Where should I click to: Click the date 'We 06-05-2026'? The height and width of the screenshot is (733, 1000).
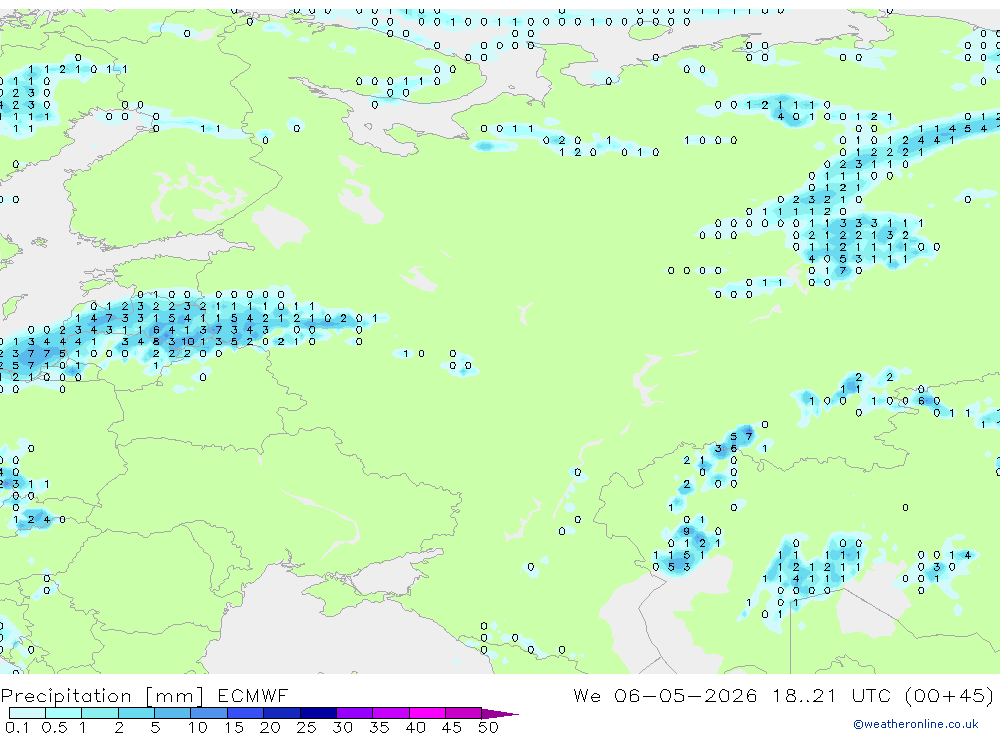(x=665, y=695)
